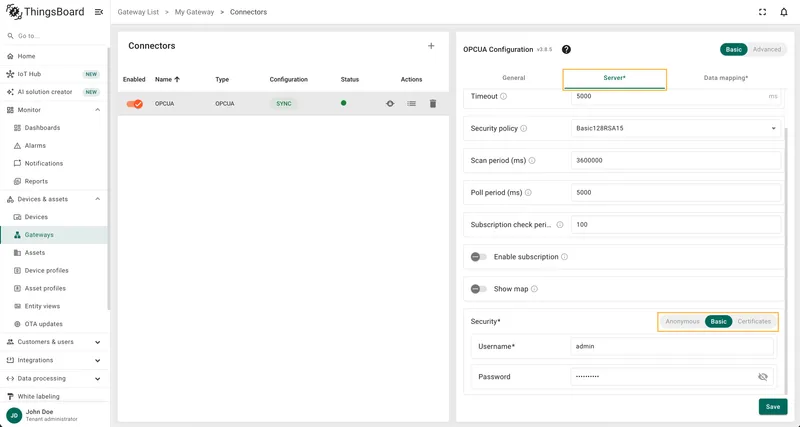This screenshot has width=800, height=427.
Task: Click the Notifications icon in sidebar
Action: coord(17,163)
